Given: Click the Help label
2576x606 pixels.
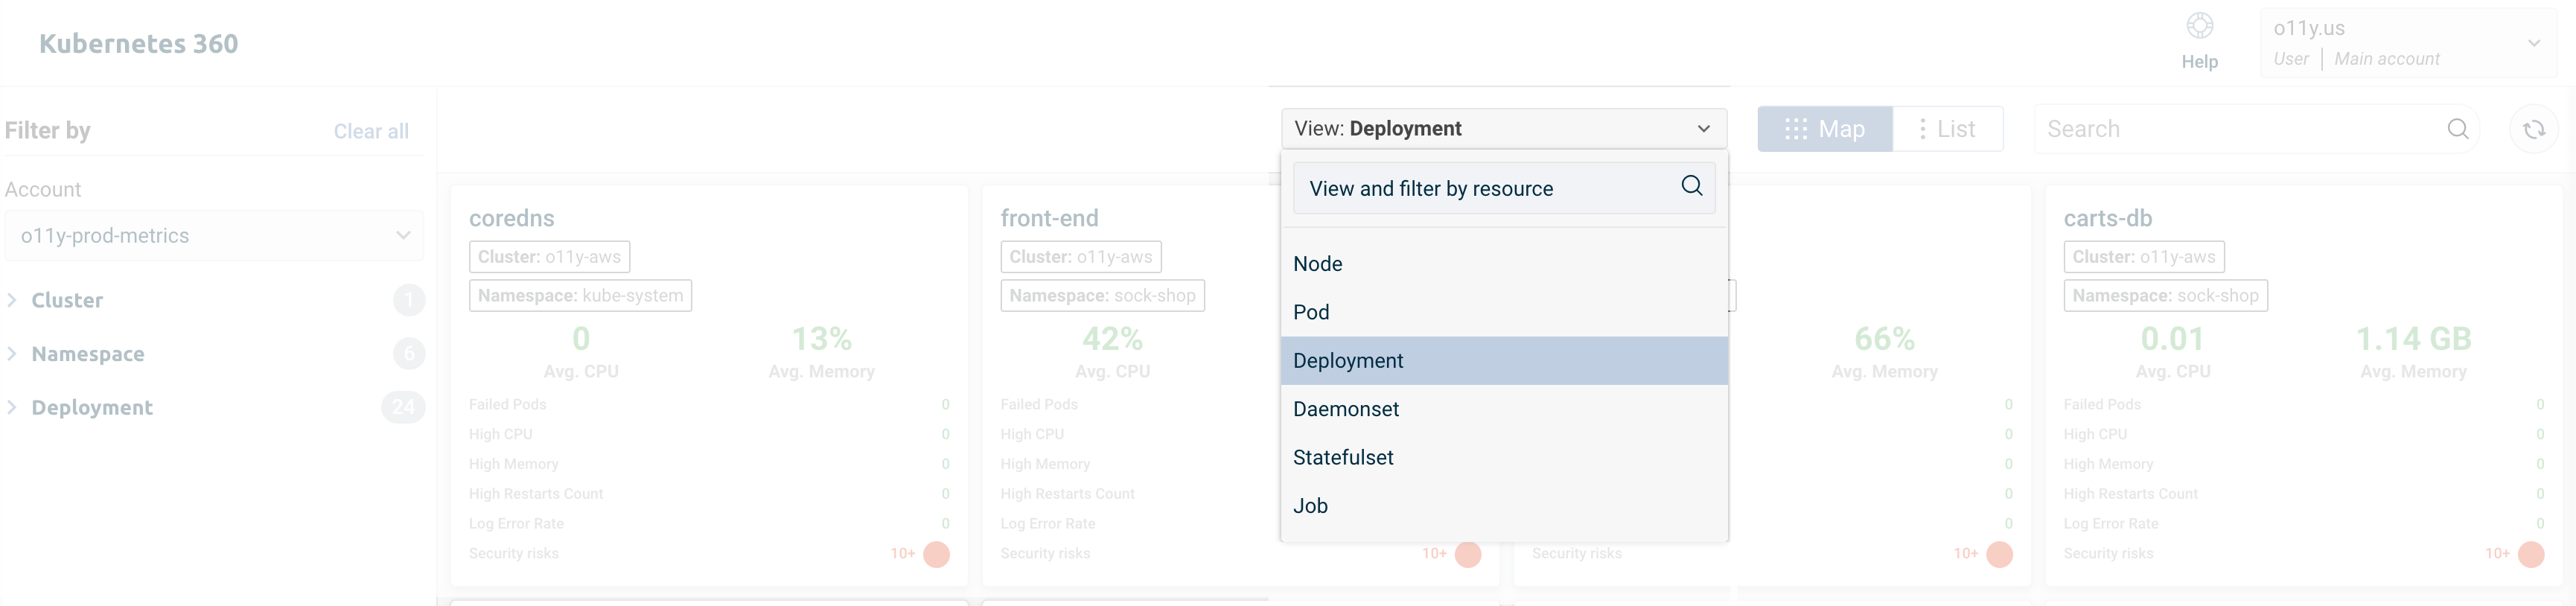Looking at the screenshot, I should point(2199,62).
